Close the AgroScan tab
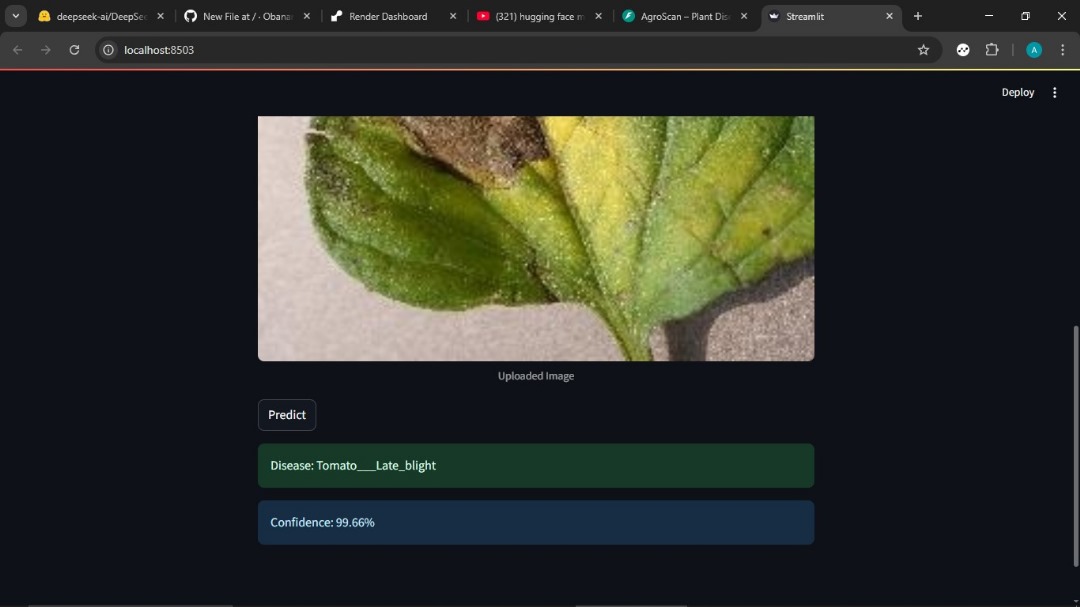The image size is (1080, 607). tap(744, 16)
